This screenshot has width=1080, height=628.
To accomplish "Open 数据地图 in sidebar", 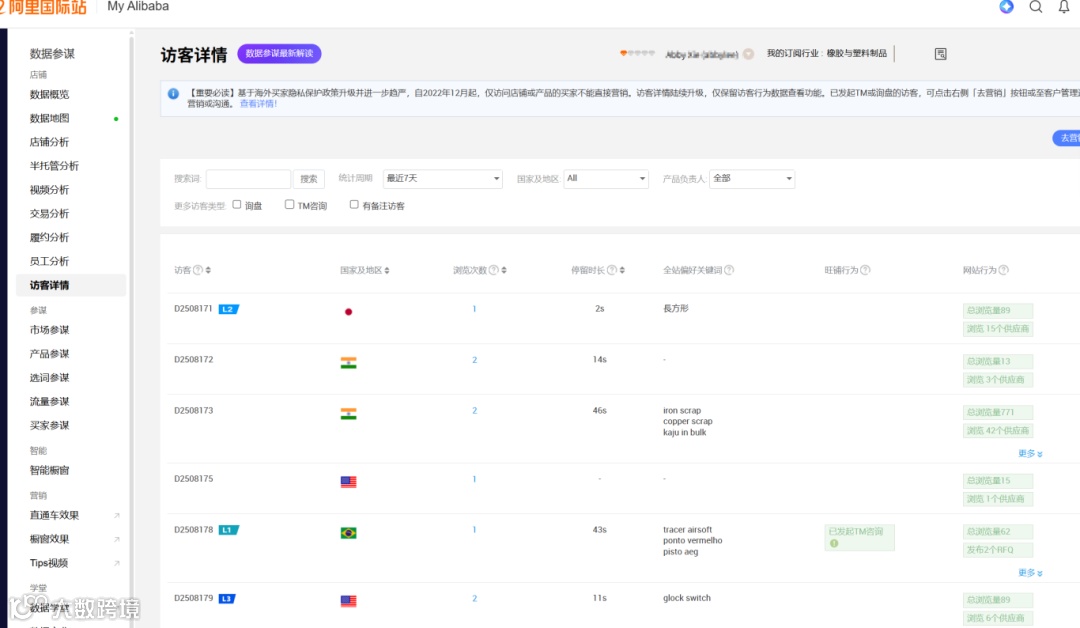I will coord(50,118).
